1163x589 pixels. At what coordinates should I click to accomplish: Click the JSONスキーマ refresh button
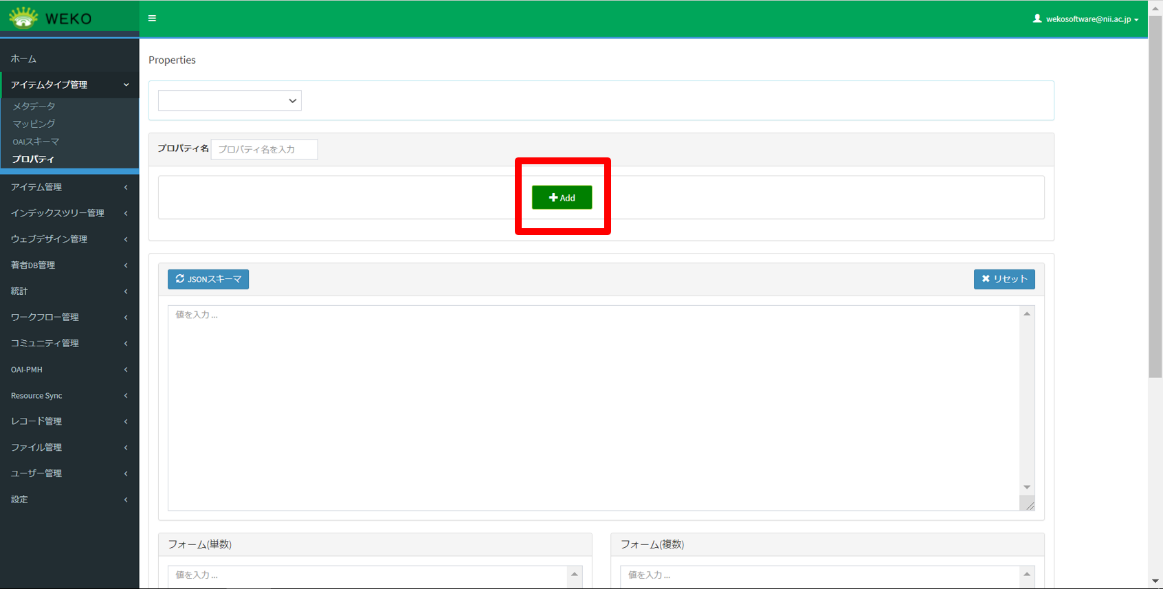point(208,279)
